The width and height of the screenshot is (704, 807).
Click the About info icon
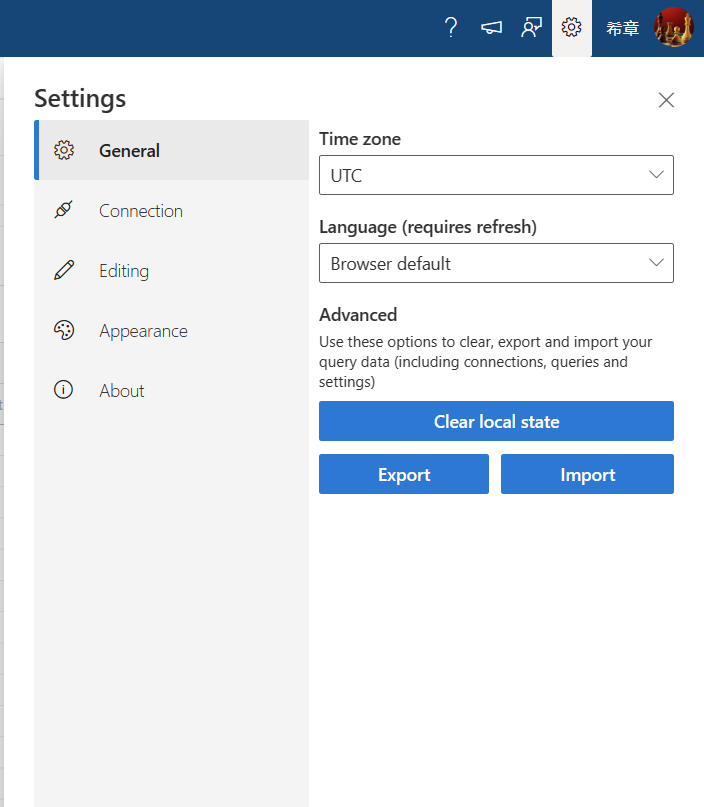(x=63, y=390)
